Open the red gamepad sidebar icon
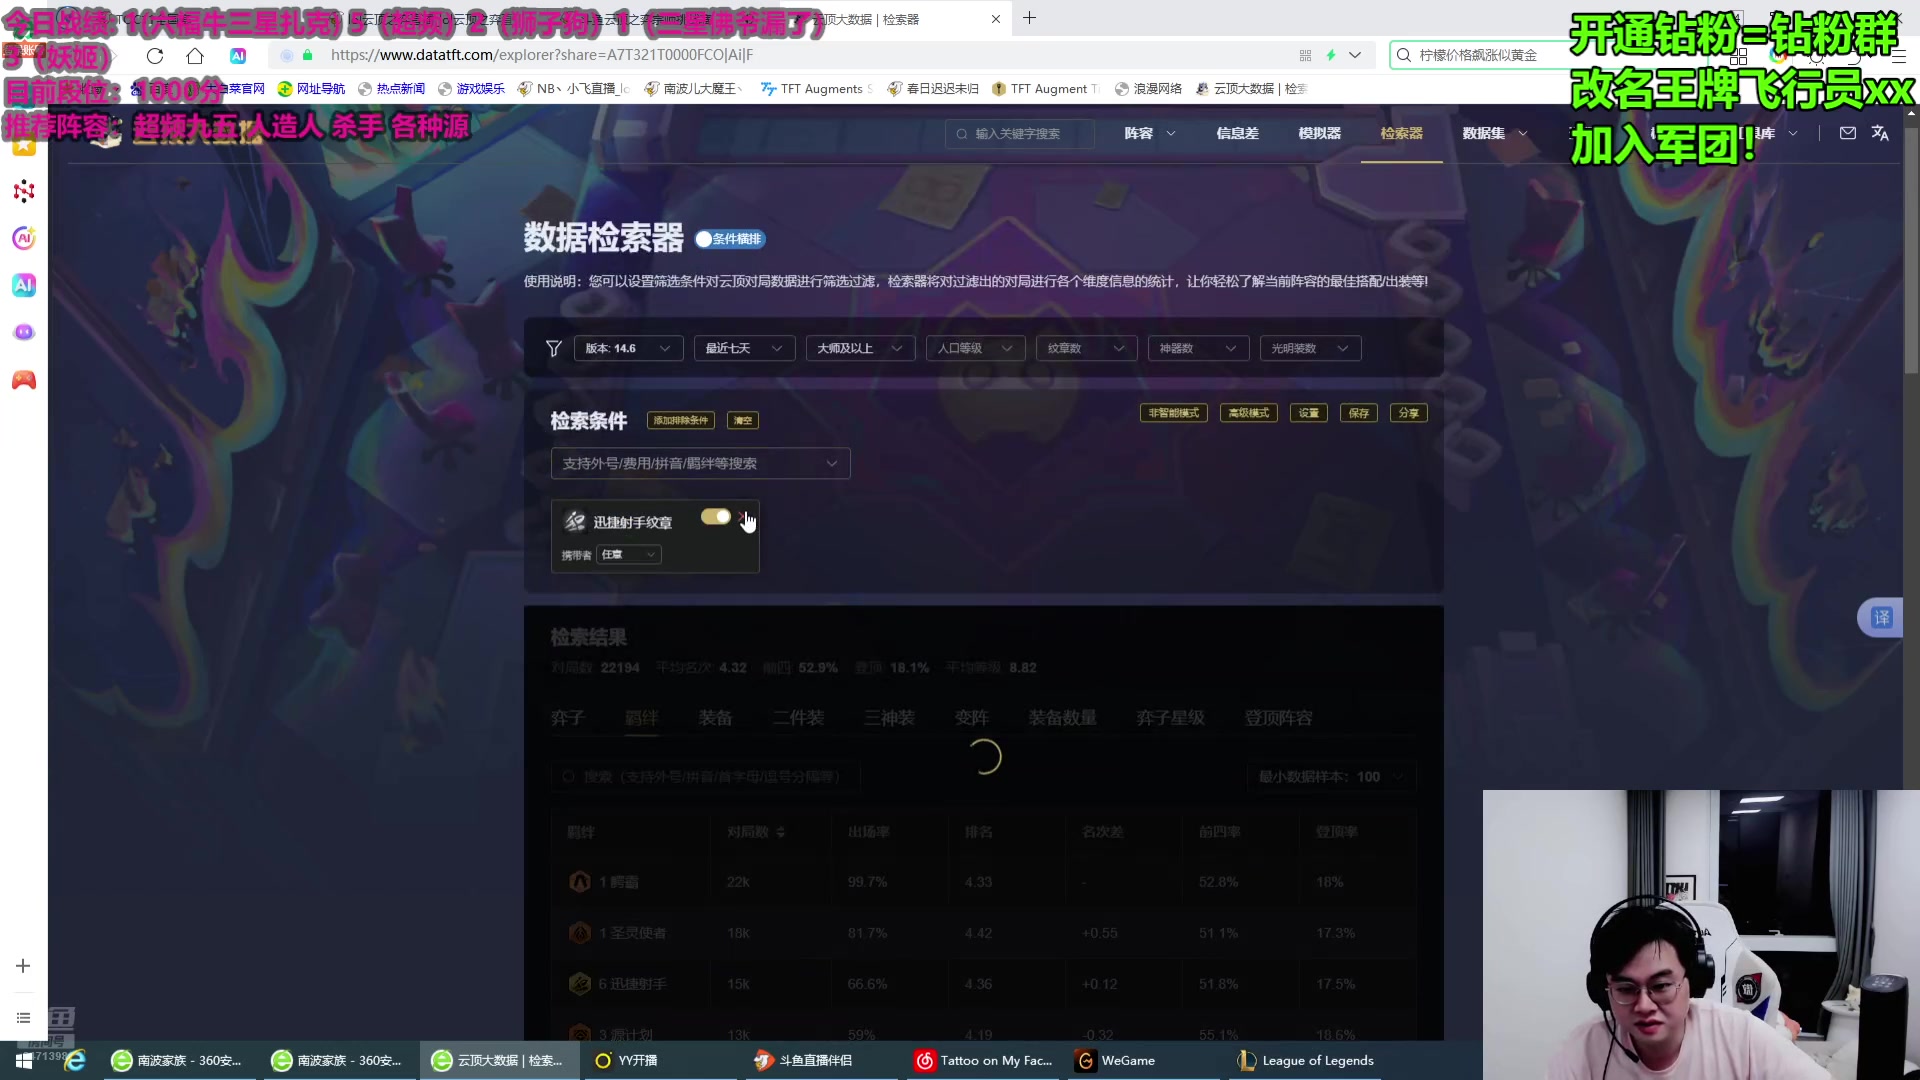 tap(24, 380)
